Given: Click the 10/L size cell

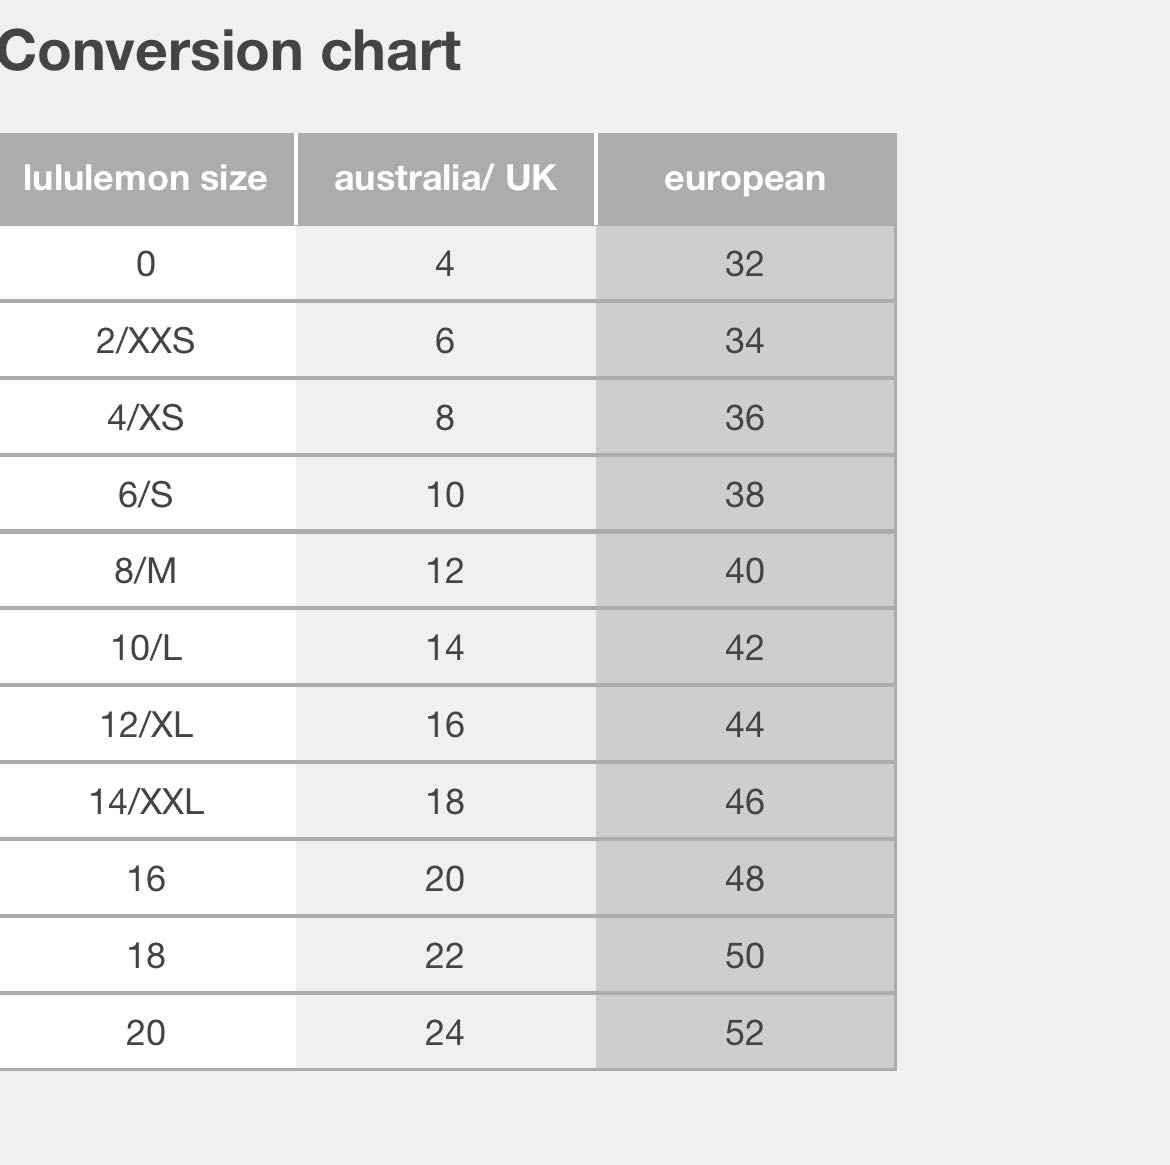Looking at the screenshot, I should tap(147, 648).
